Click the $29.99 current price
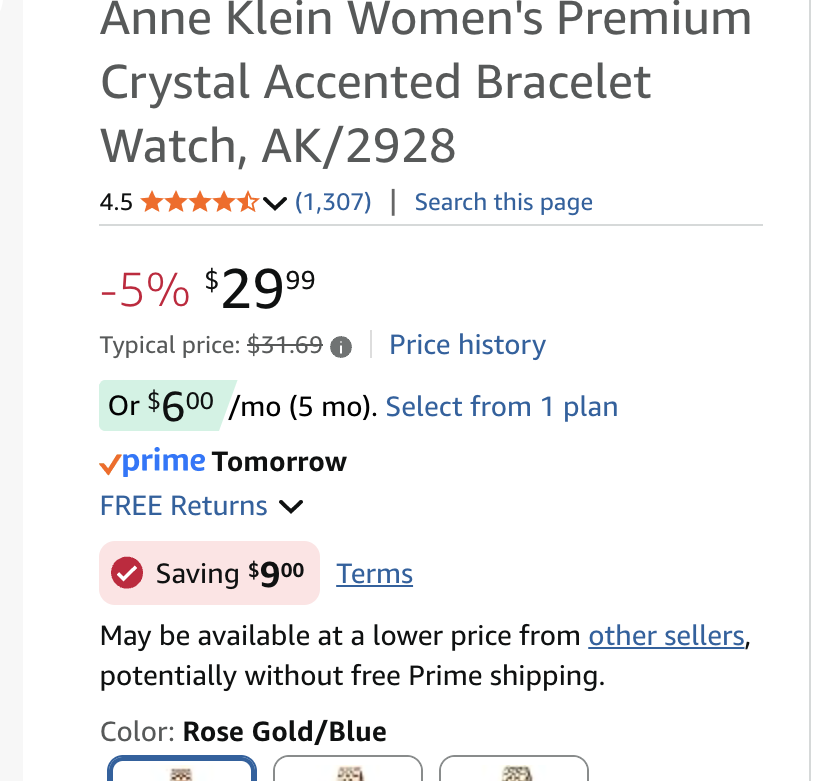The height and width of the screenshot is (781, 820). coord(260,290)
